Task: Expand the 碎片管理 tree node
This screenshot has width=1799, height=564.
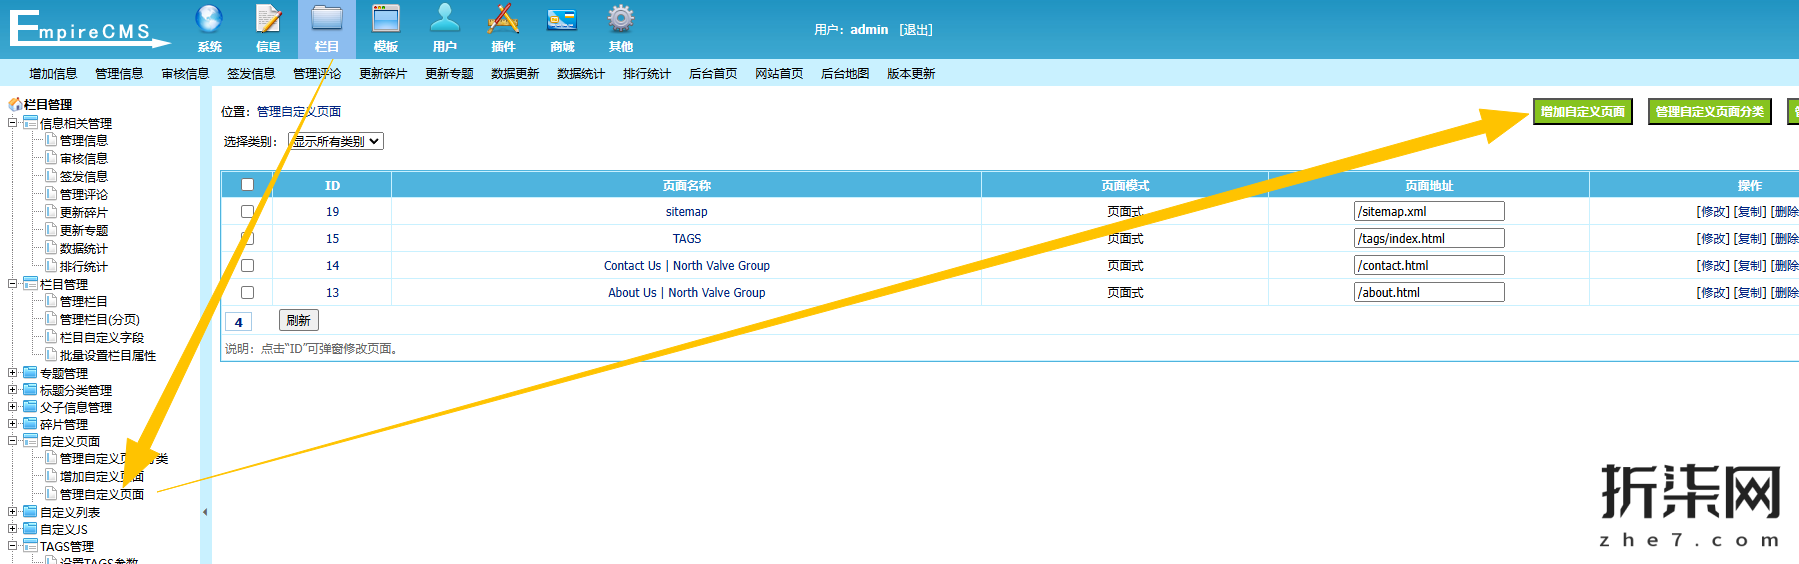Action: [x=12, y=424]
